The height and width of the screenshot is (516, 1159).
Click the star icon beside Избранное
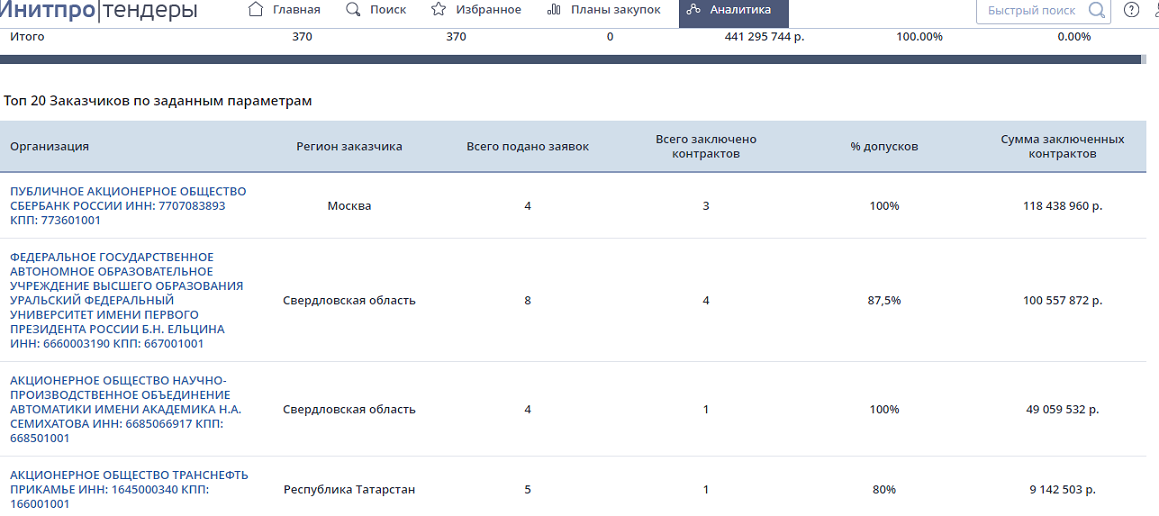point(438,10)
